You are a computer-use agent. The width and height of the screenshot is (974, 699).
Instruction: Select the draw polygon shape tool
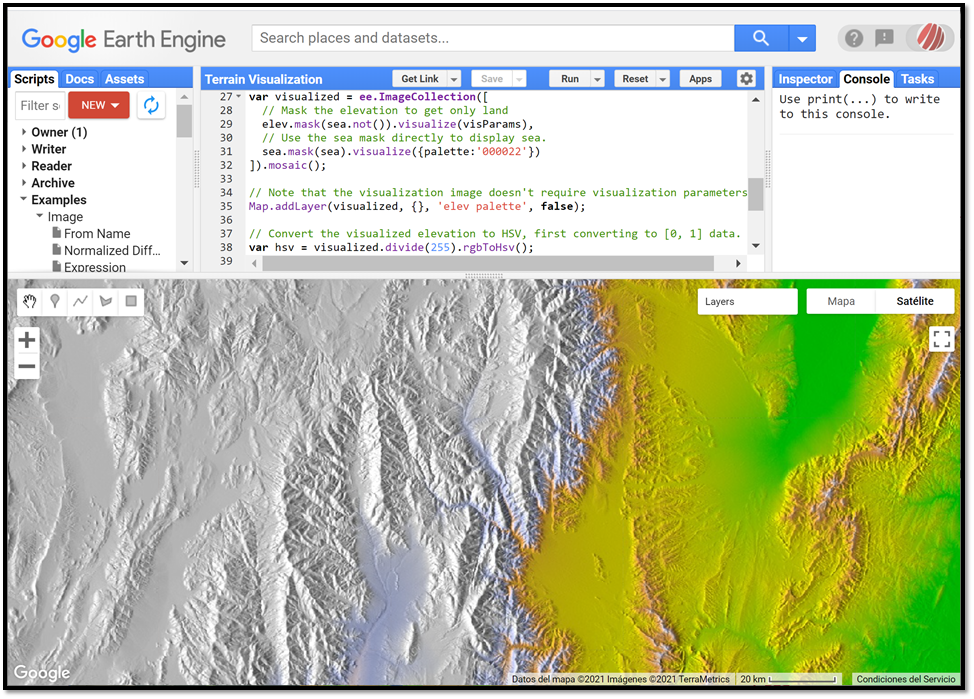tap(106, 301)
